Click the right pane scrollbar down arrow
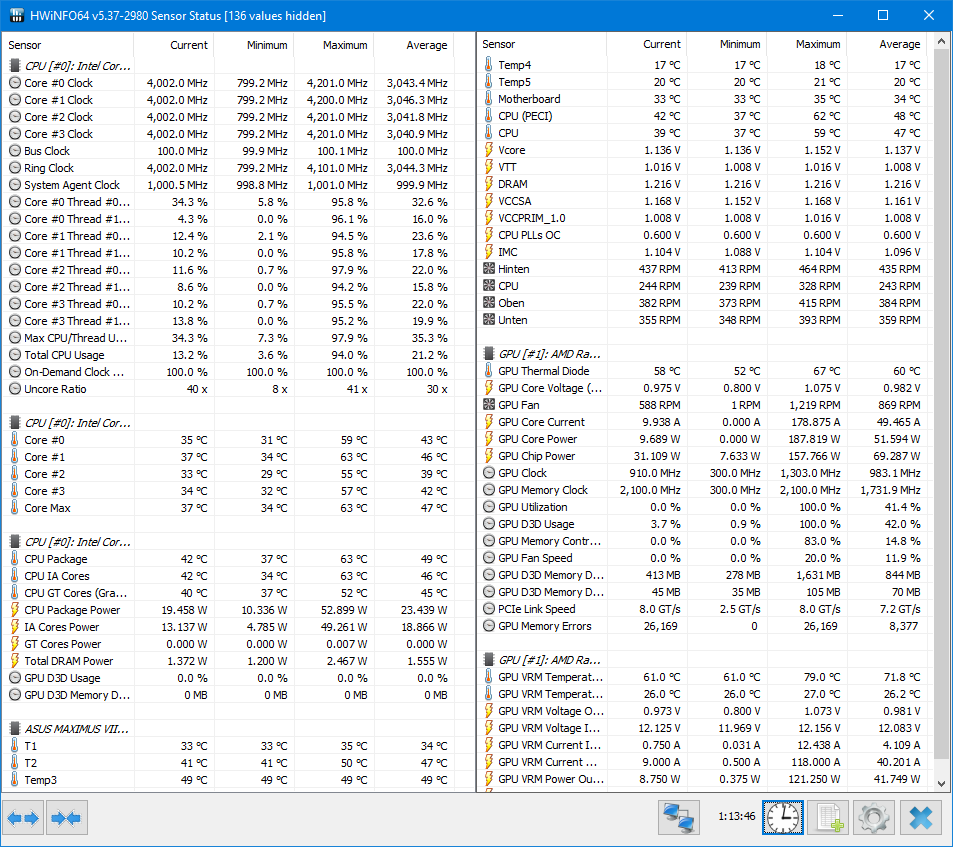Screen dimensions: 956x849 tap(941, 784)
